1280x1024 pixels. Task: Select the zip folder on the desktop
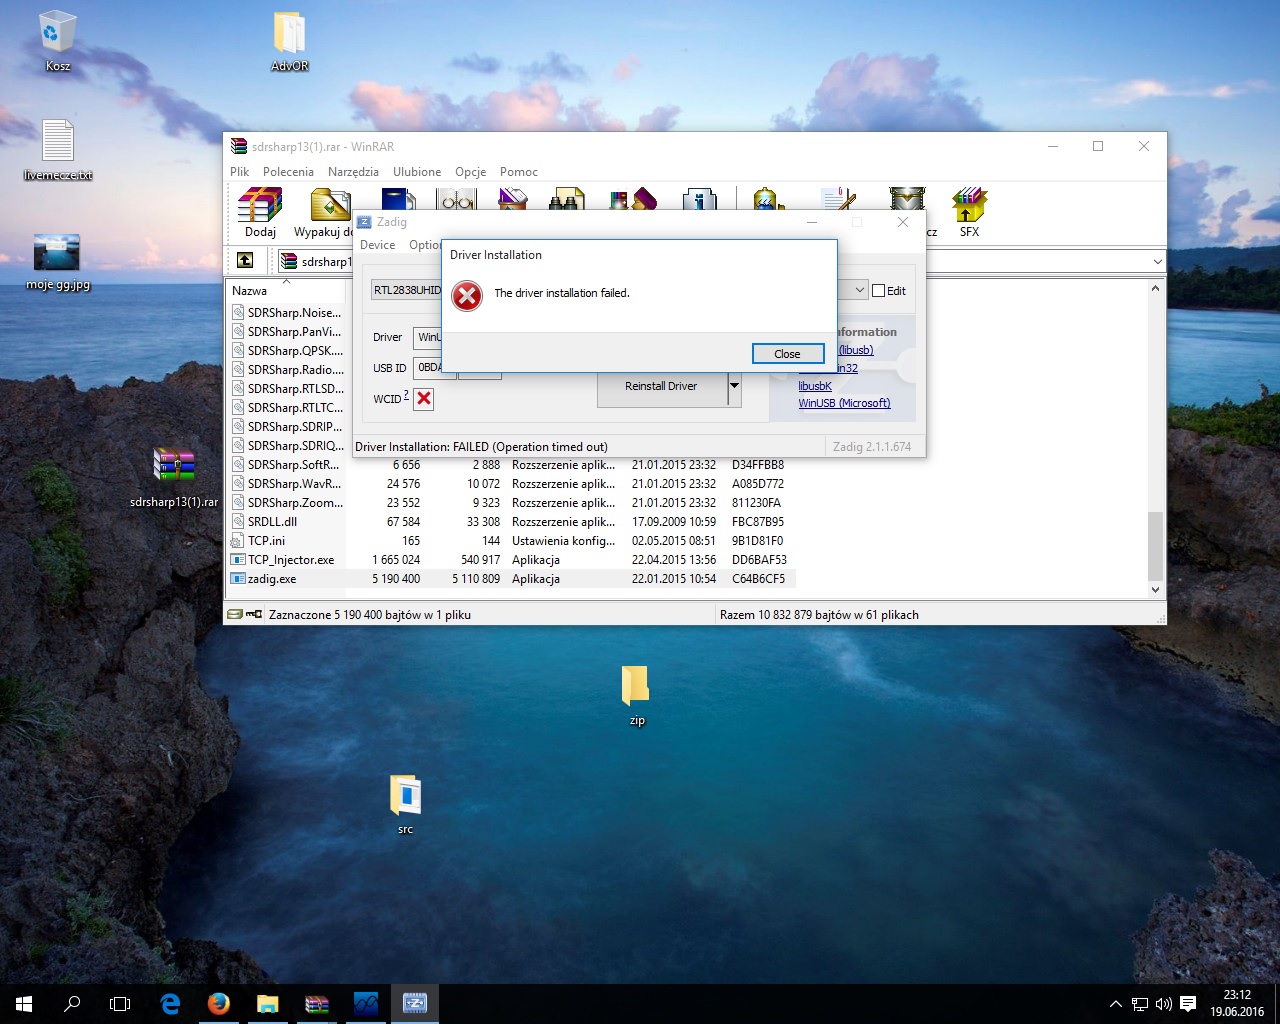(636, 696)
